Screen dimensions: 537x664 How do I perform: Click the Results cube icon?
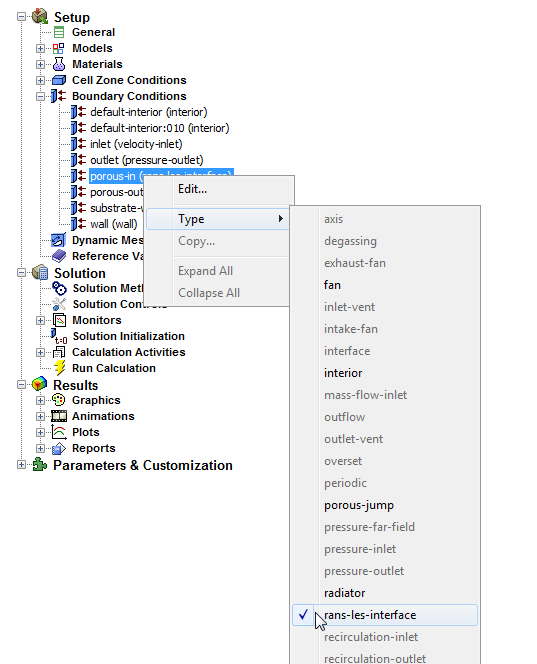(39, 385)
